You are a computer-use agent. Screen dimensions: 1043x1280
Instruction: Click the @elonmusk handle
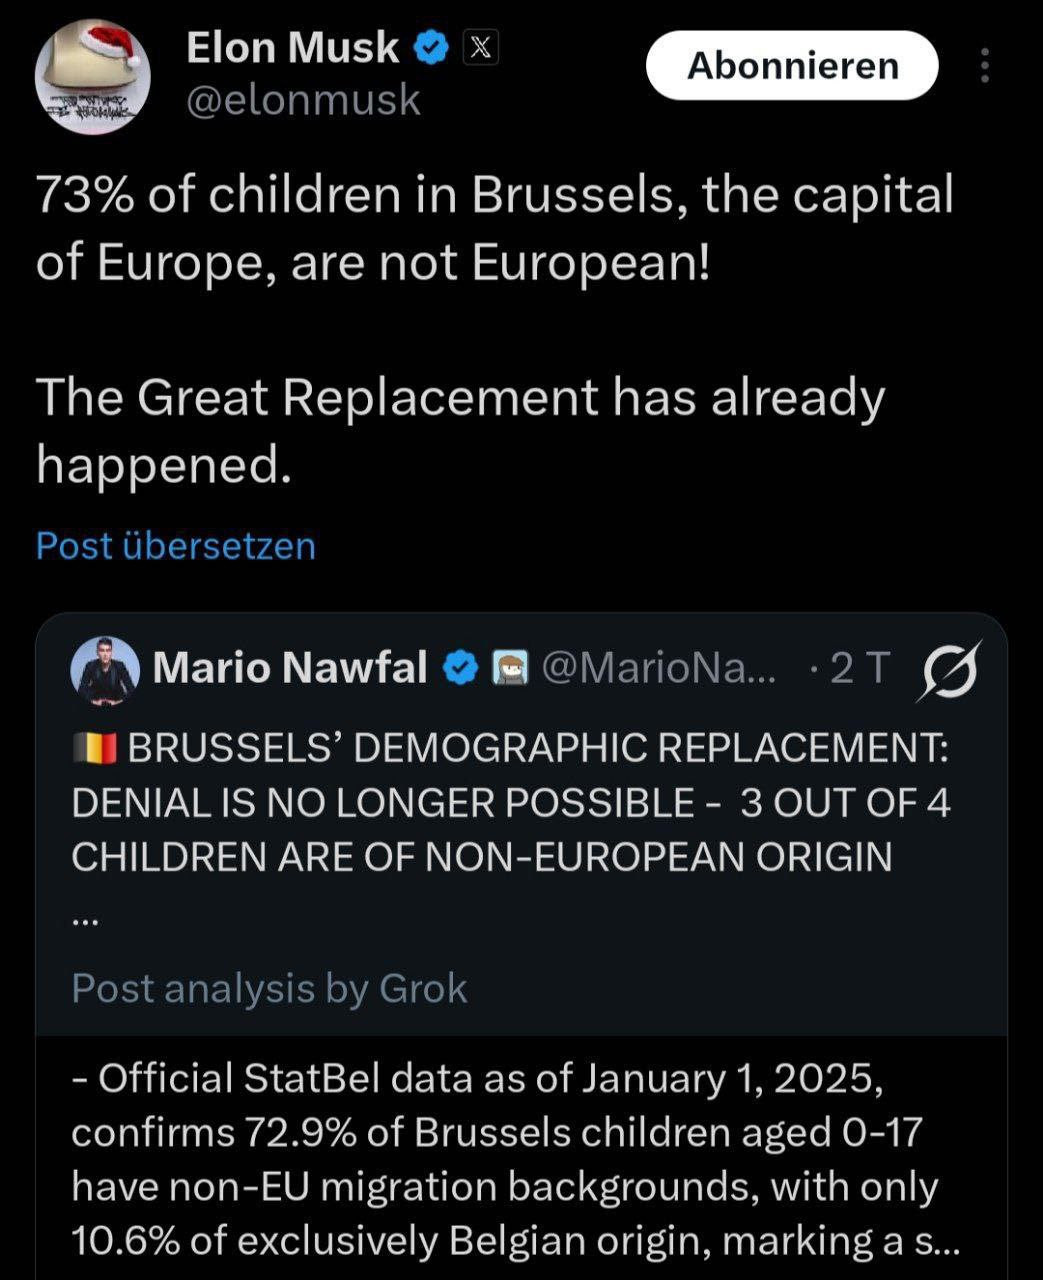(303, 101)
